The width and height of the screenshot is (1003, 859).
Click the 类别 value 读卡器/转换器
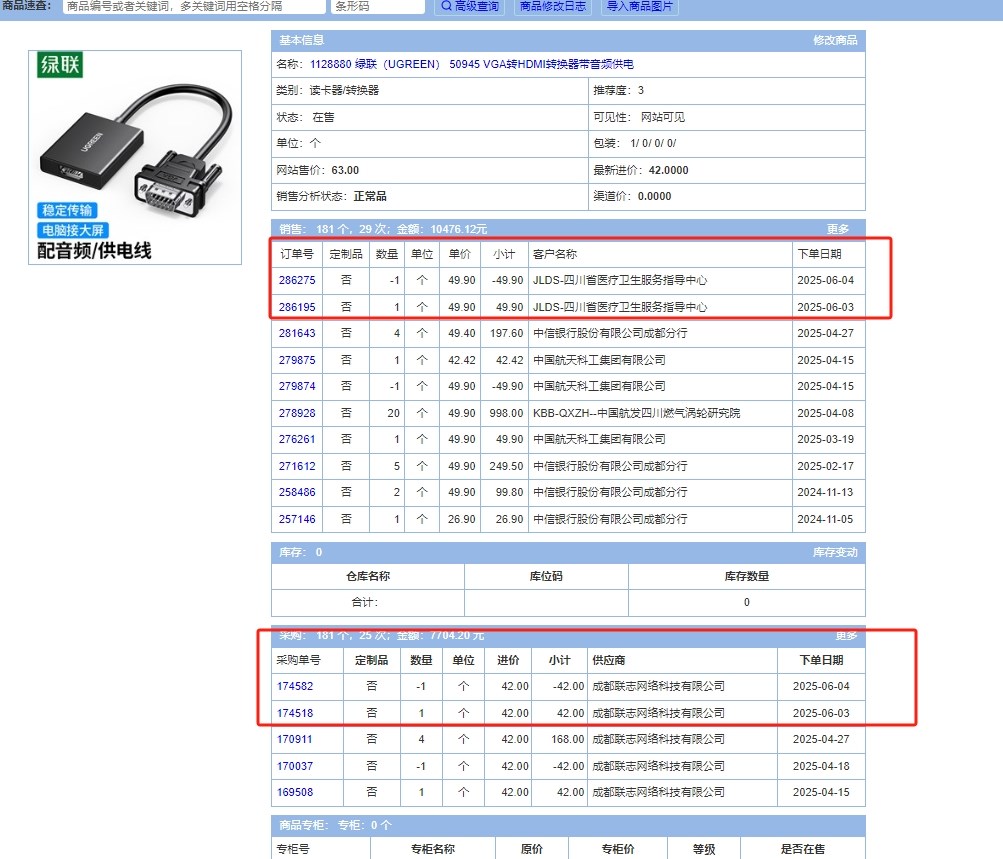344,90
